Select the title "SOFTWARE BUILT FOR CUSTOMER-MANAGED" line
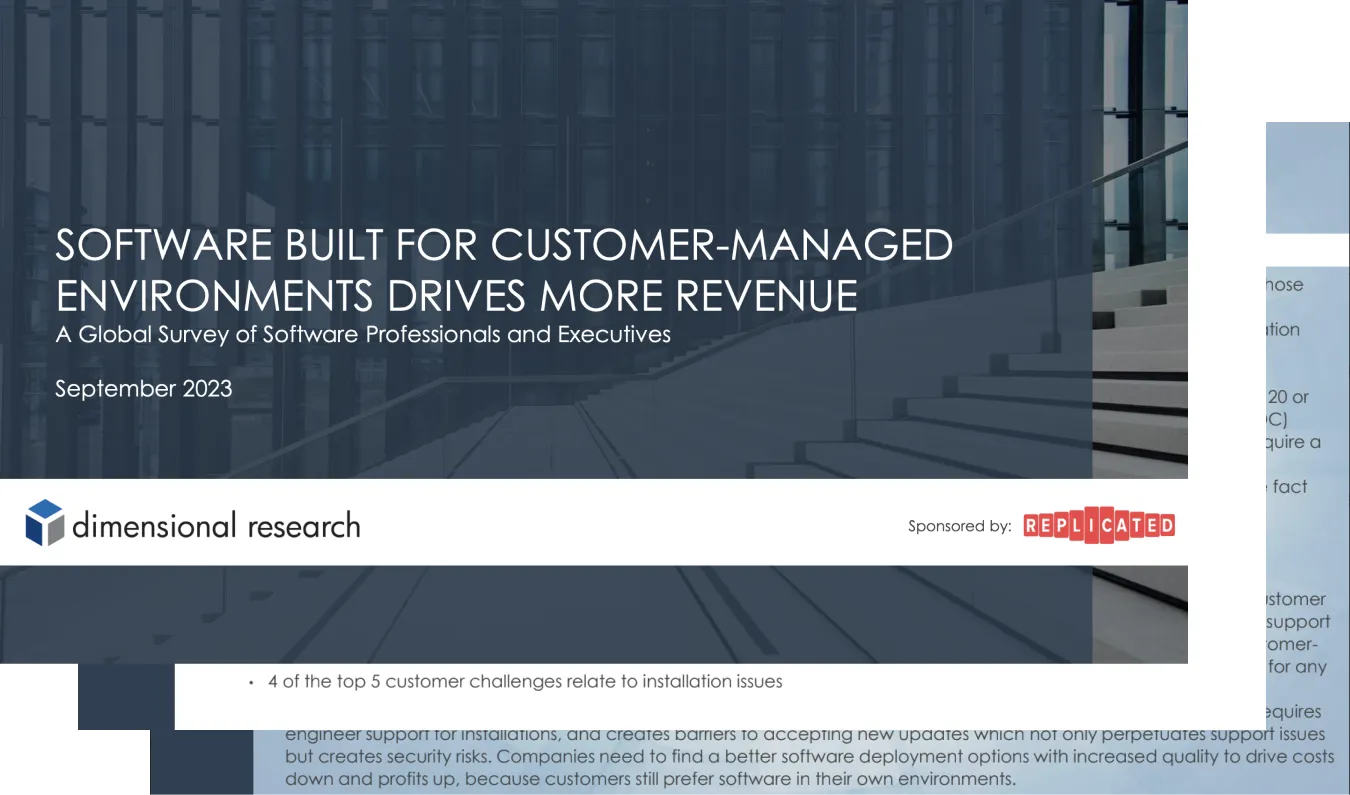Screen dimensions: 1350x795 (504, 246)
